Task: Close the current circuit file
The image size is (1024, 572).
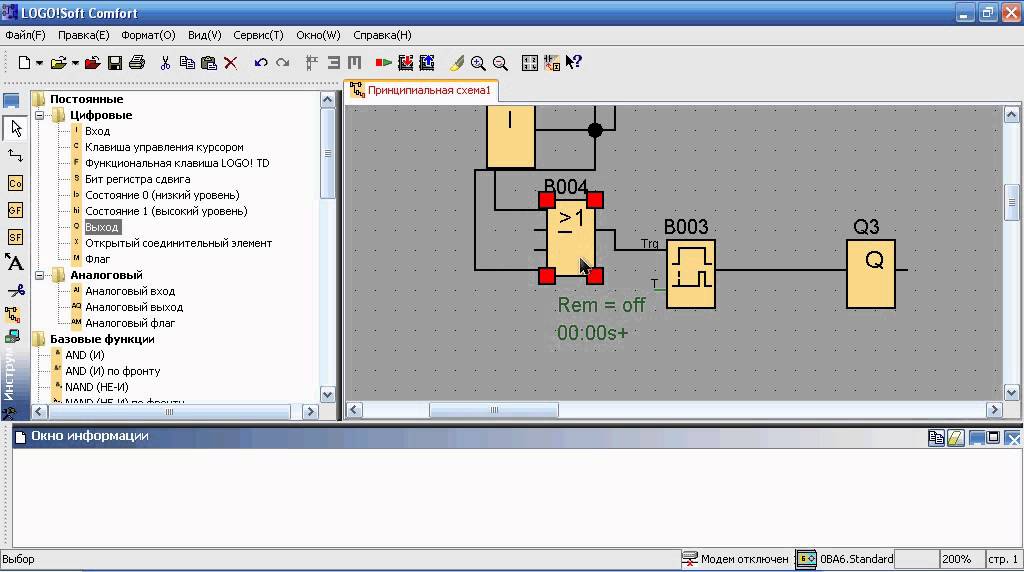Action: [x=93, y=63]
